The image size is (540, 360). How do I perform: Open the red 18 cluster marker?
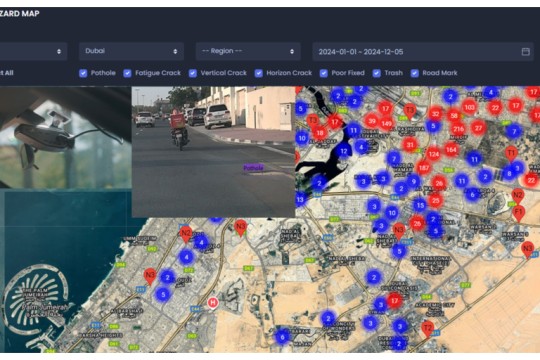click(x=320, y=133)
